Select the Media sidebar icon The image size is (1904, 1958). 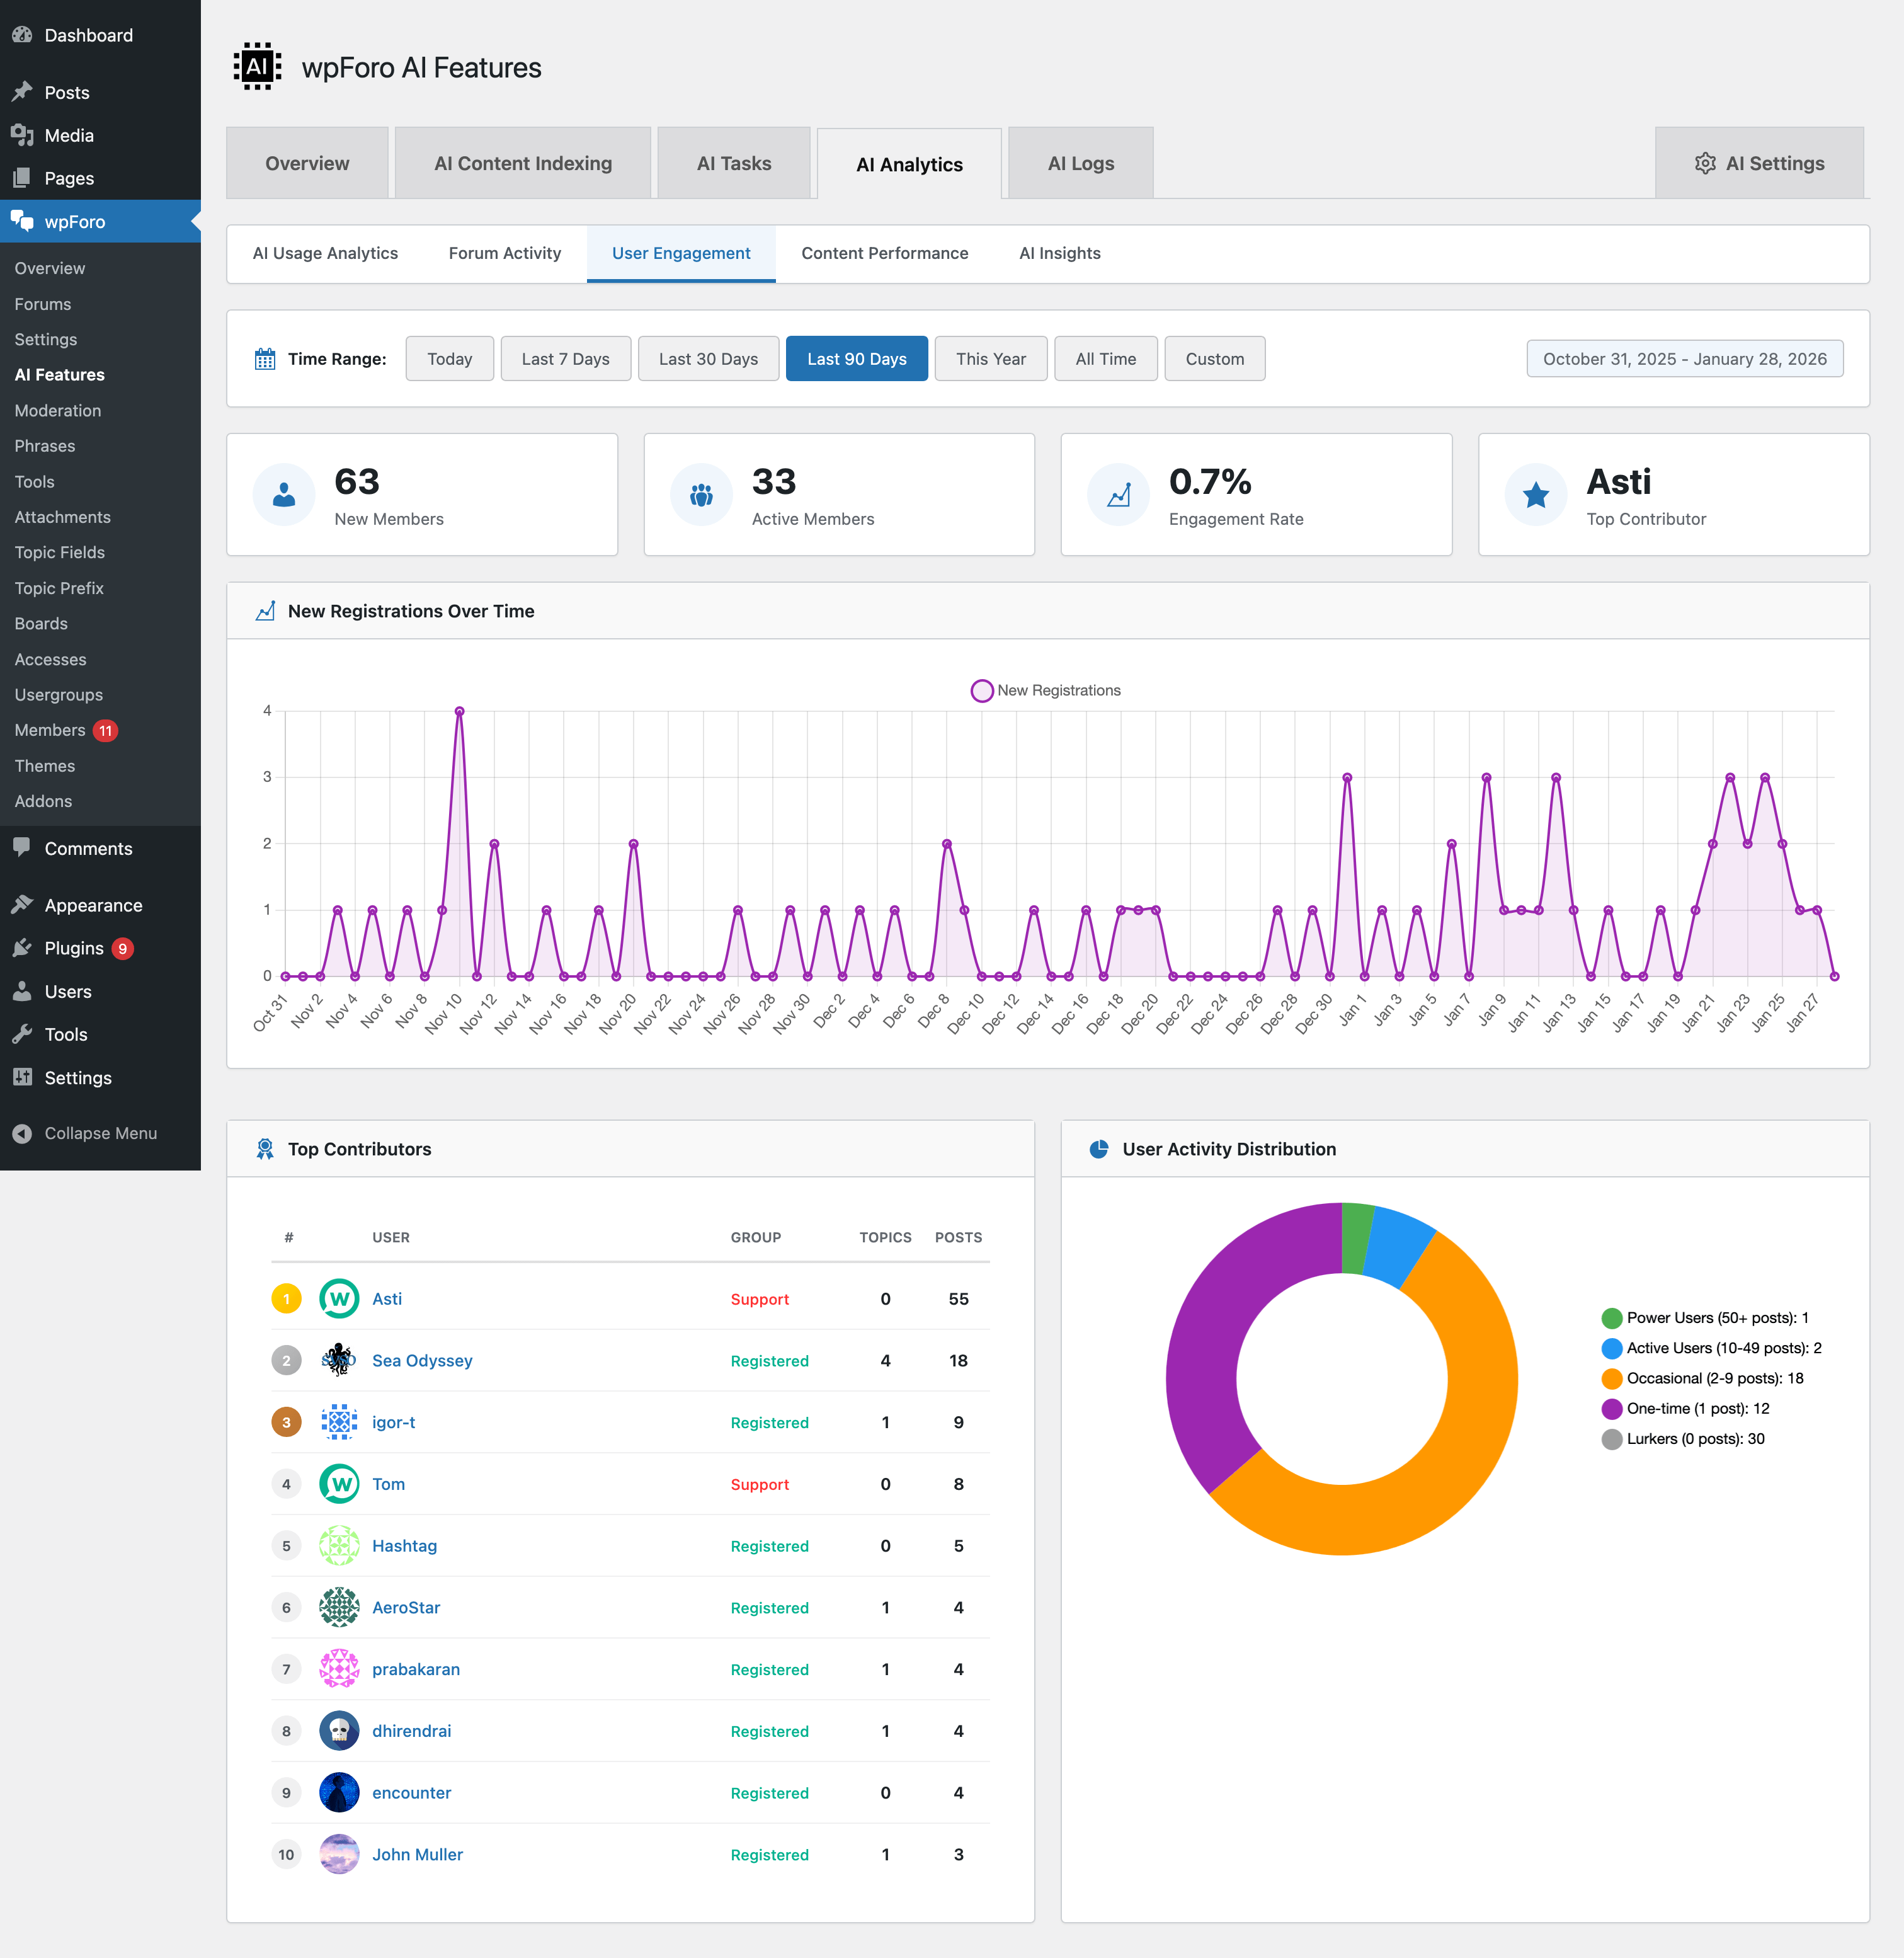point(22,135)
